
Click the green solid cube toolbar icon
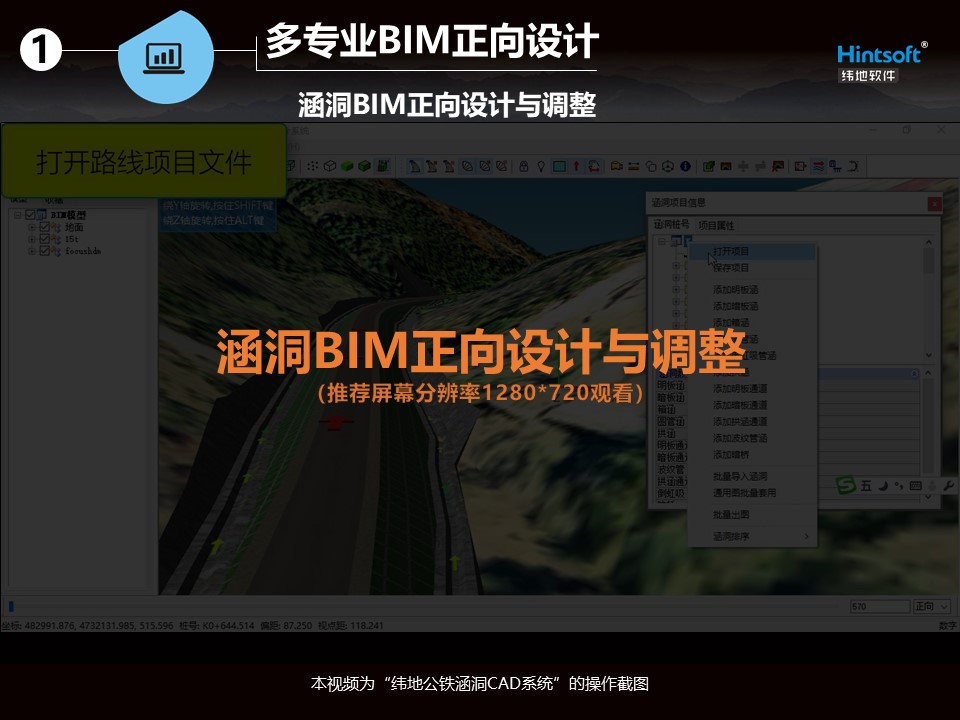point(347,166)
